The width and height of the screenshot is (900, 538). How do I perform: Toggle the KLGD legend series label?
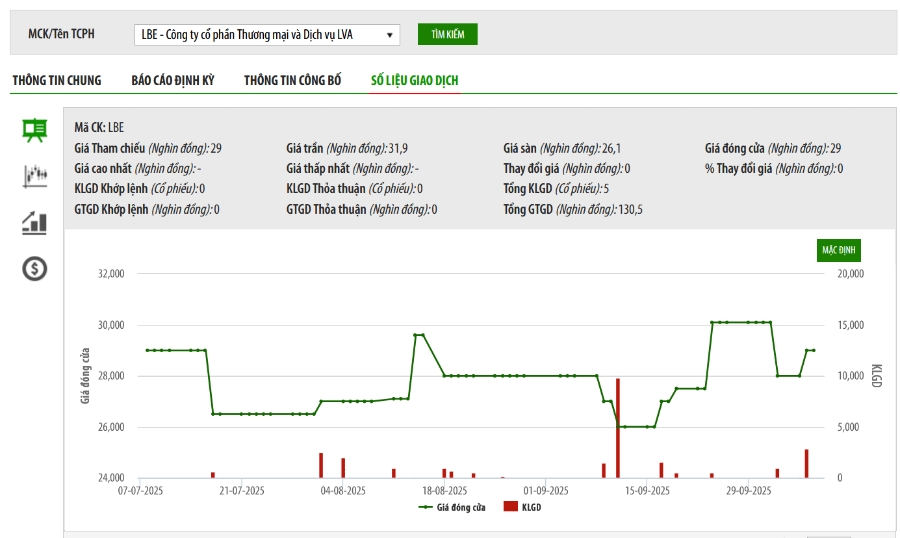531,507
